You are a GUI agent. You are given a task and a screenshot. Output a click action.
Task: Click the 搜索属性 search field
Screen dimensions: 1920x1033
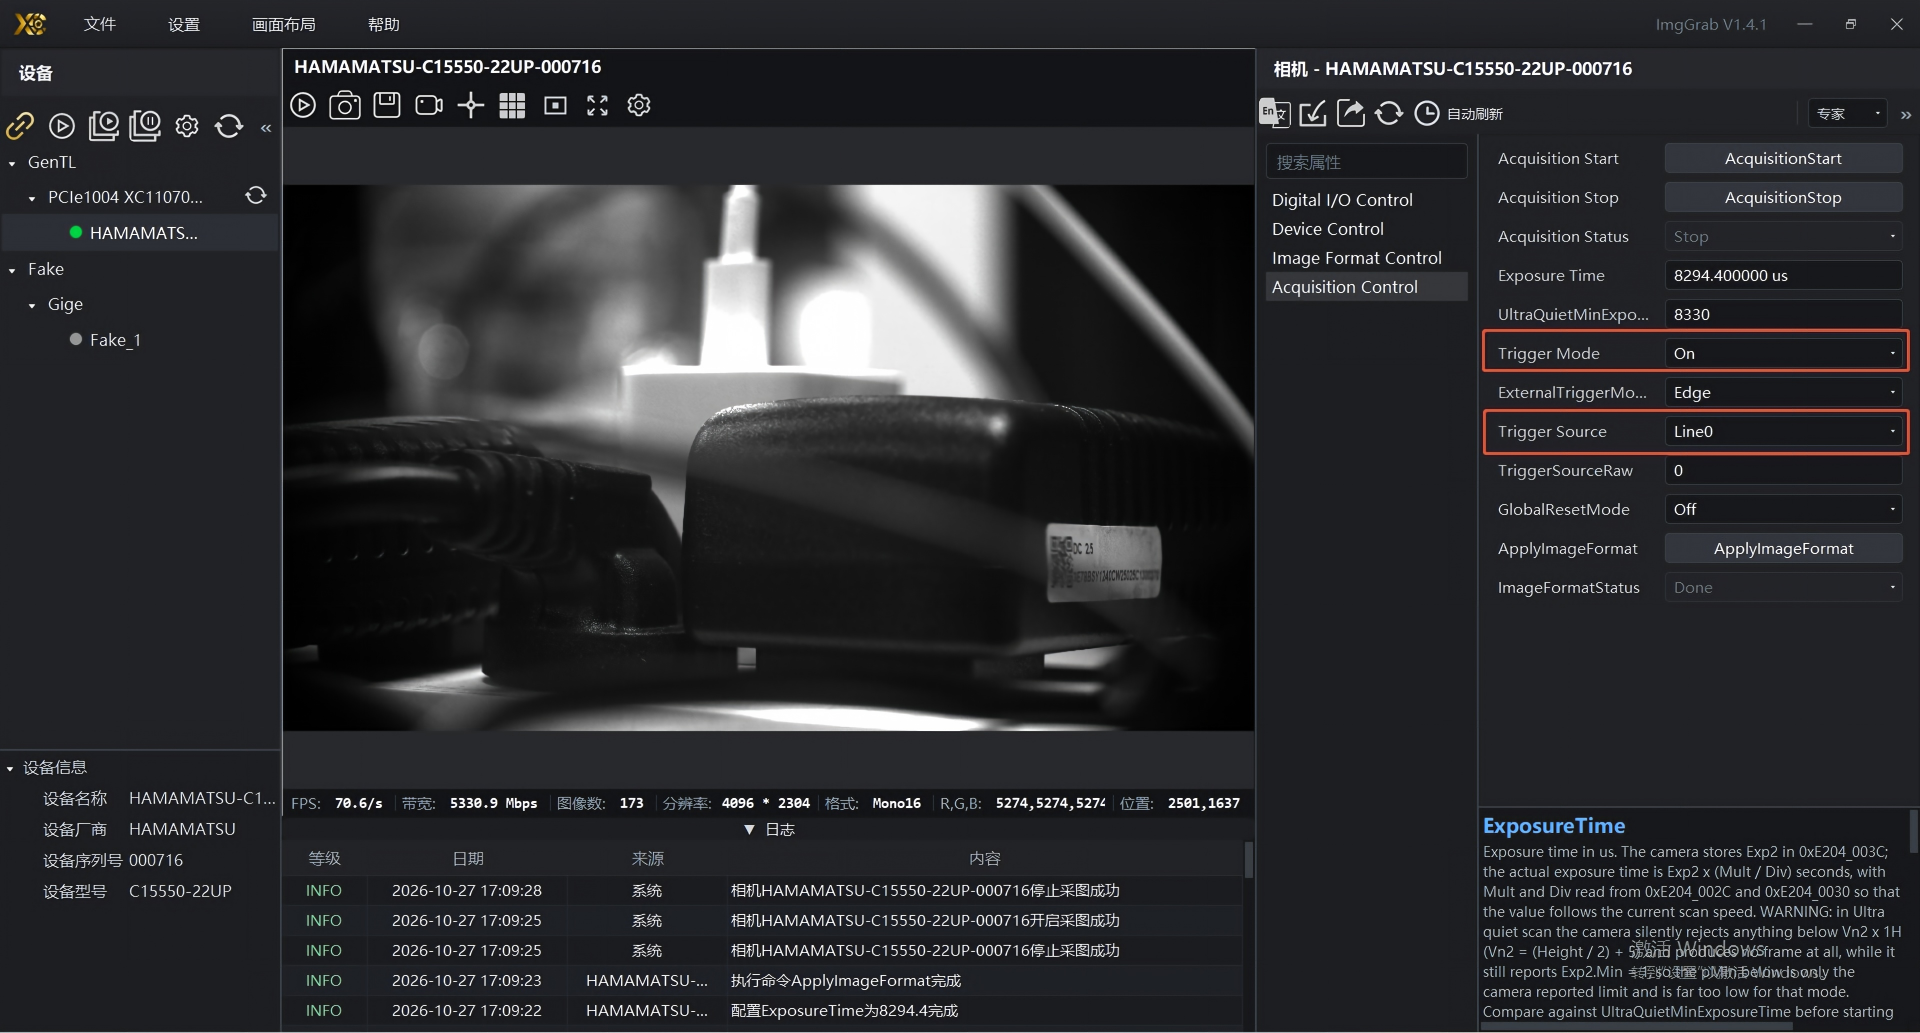pos(1366,162)
